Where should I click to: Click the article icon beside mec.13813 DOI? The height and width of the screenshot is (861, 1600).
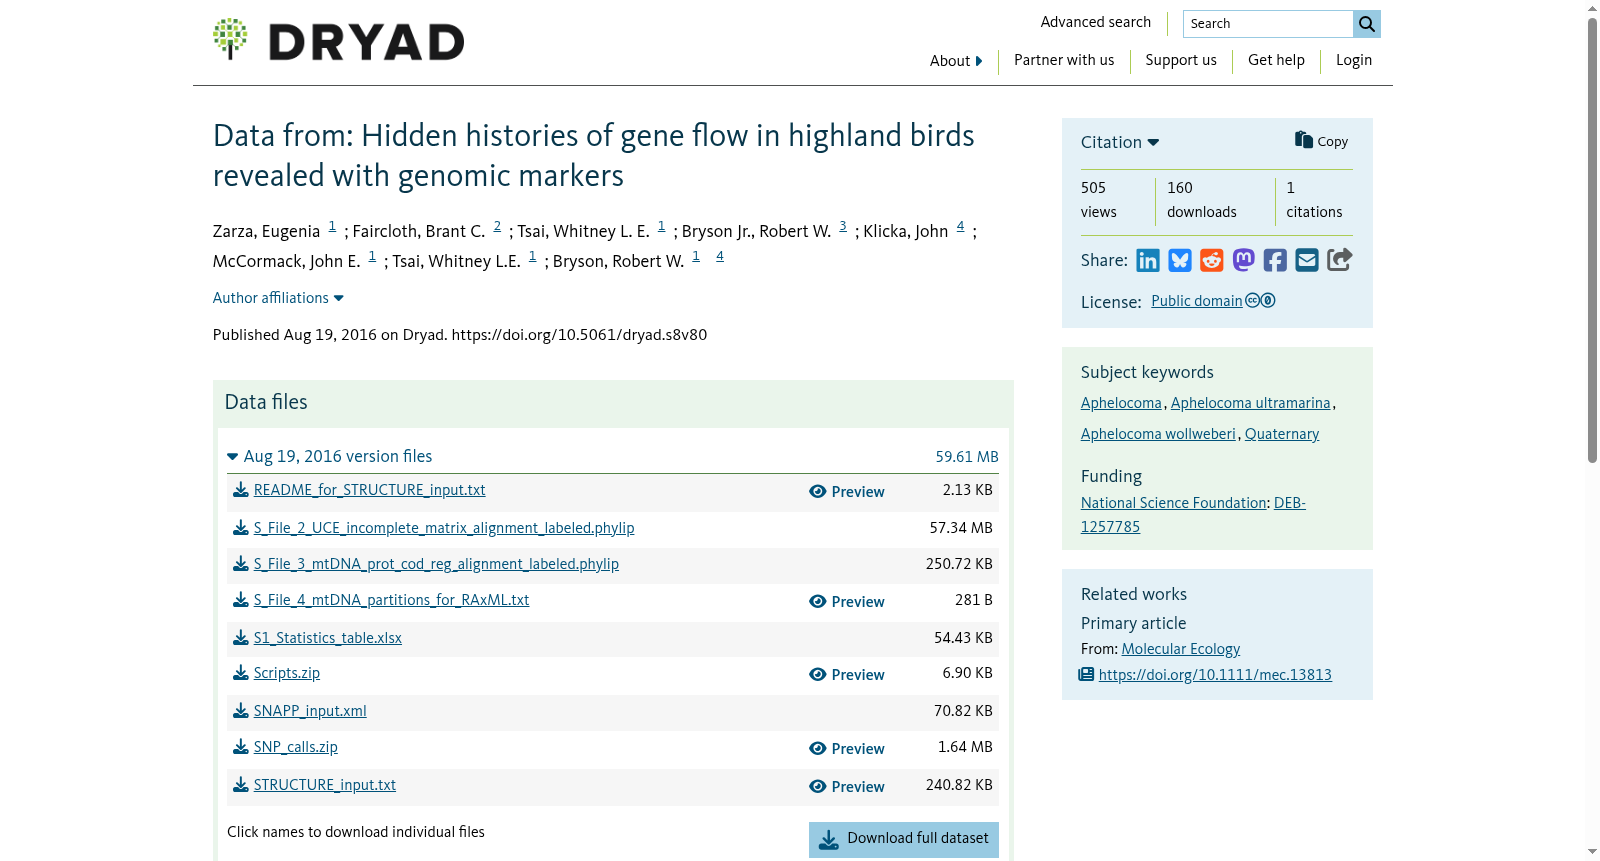pos(1087,675)
